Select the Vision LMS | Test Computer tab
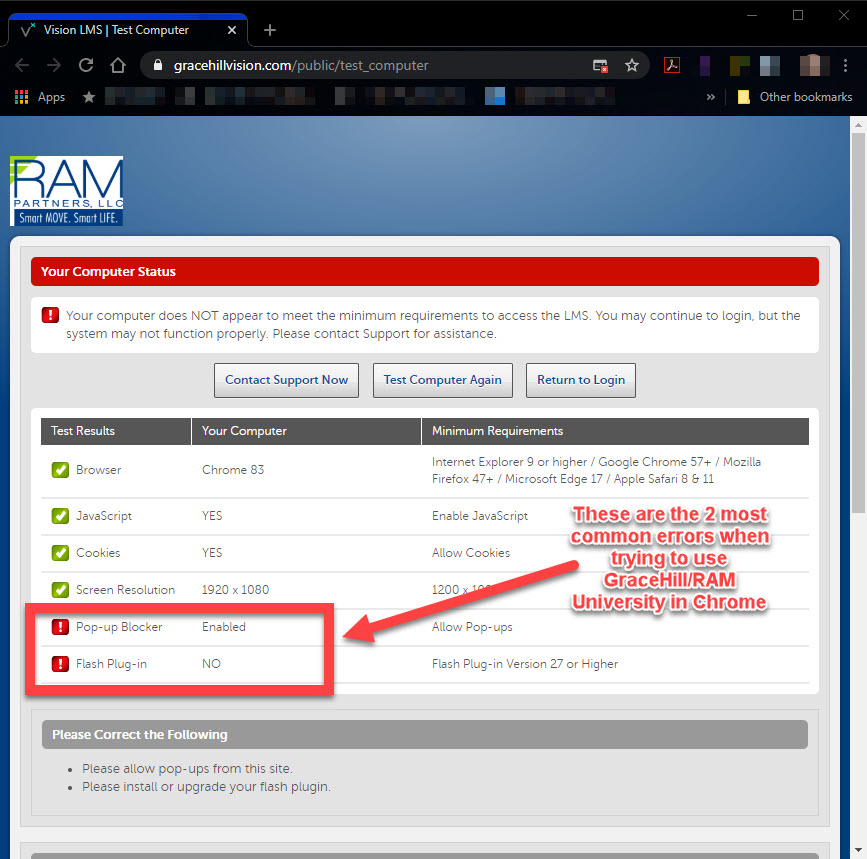This screenshot has width=867, height=859. 128,30
